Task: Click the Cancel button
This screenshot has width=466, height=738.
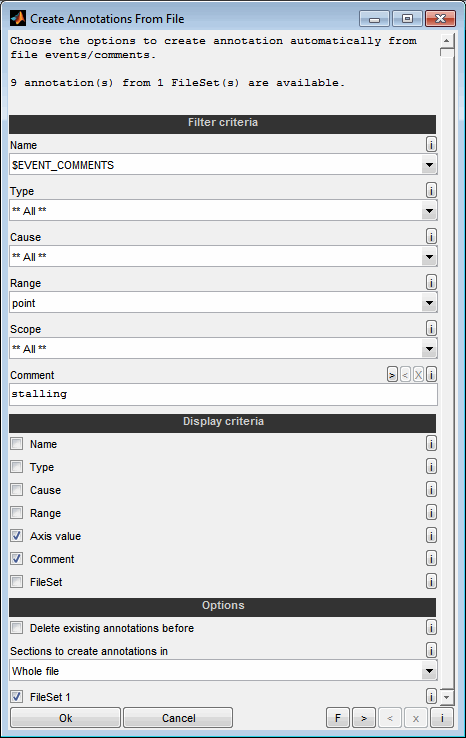Action: pyautogui.click(x=178, y=718)
